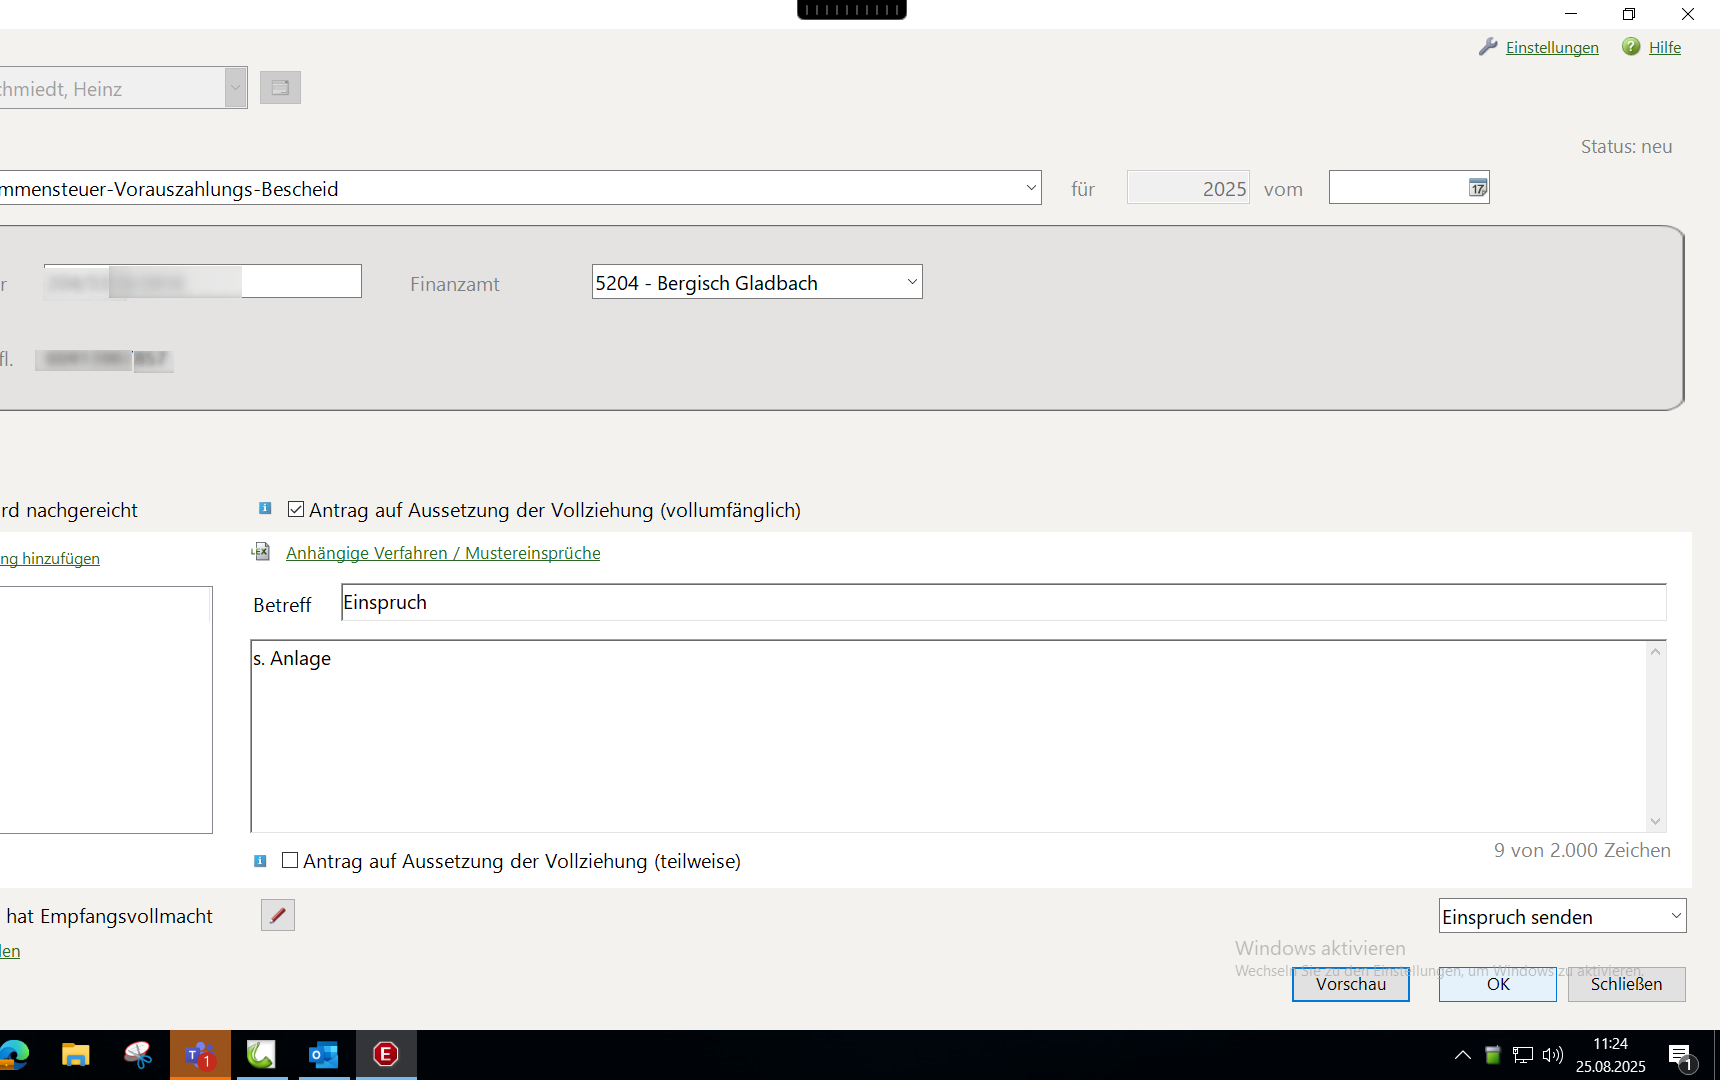Viewport: 1720px width, 1080px height.
Task: Click info icon beside teilweise checkbox
Action: 260,861
